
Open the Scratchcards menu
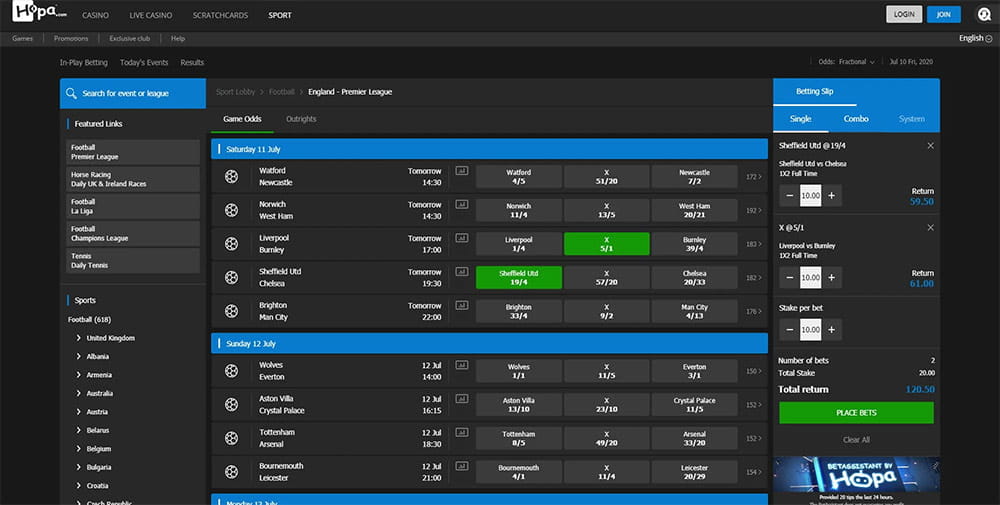pos(220,15)
